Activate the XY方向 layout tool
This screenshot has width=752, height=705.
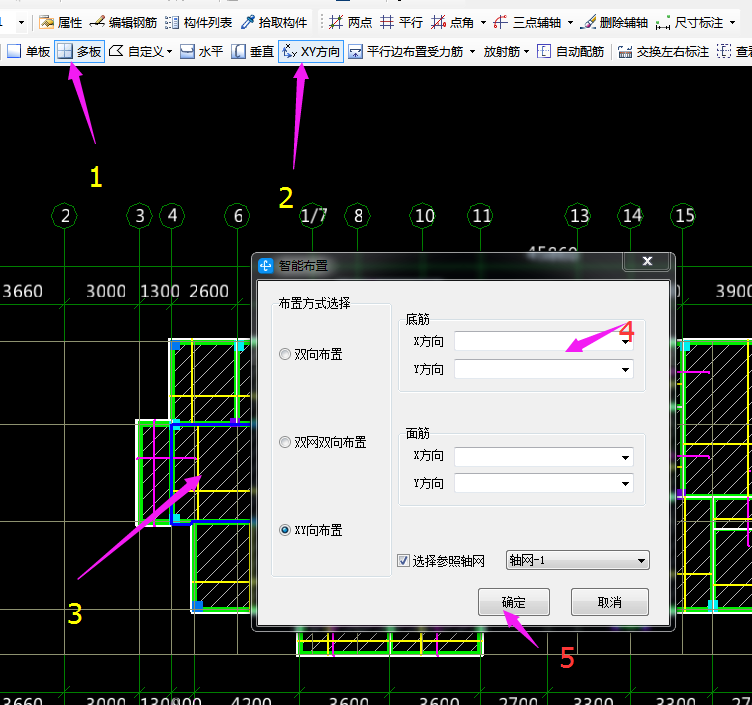pos(311,51)
